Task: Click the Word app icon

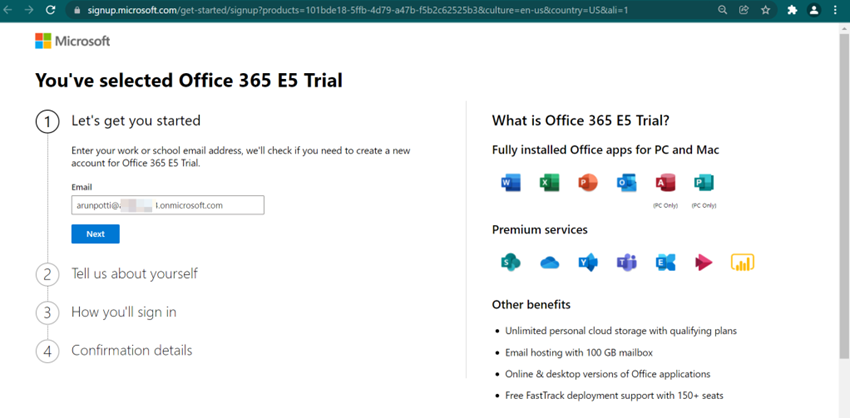Action: point(511,183)
